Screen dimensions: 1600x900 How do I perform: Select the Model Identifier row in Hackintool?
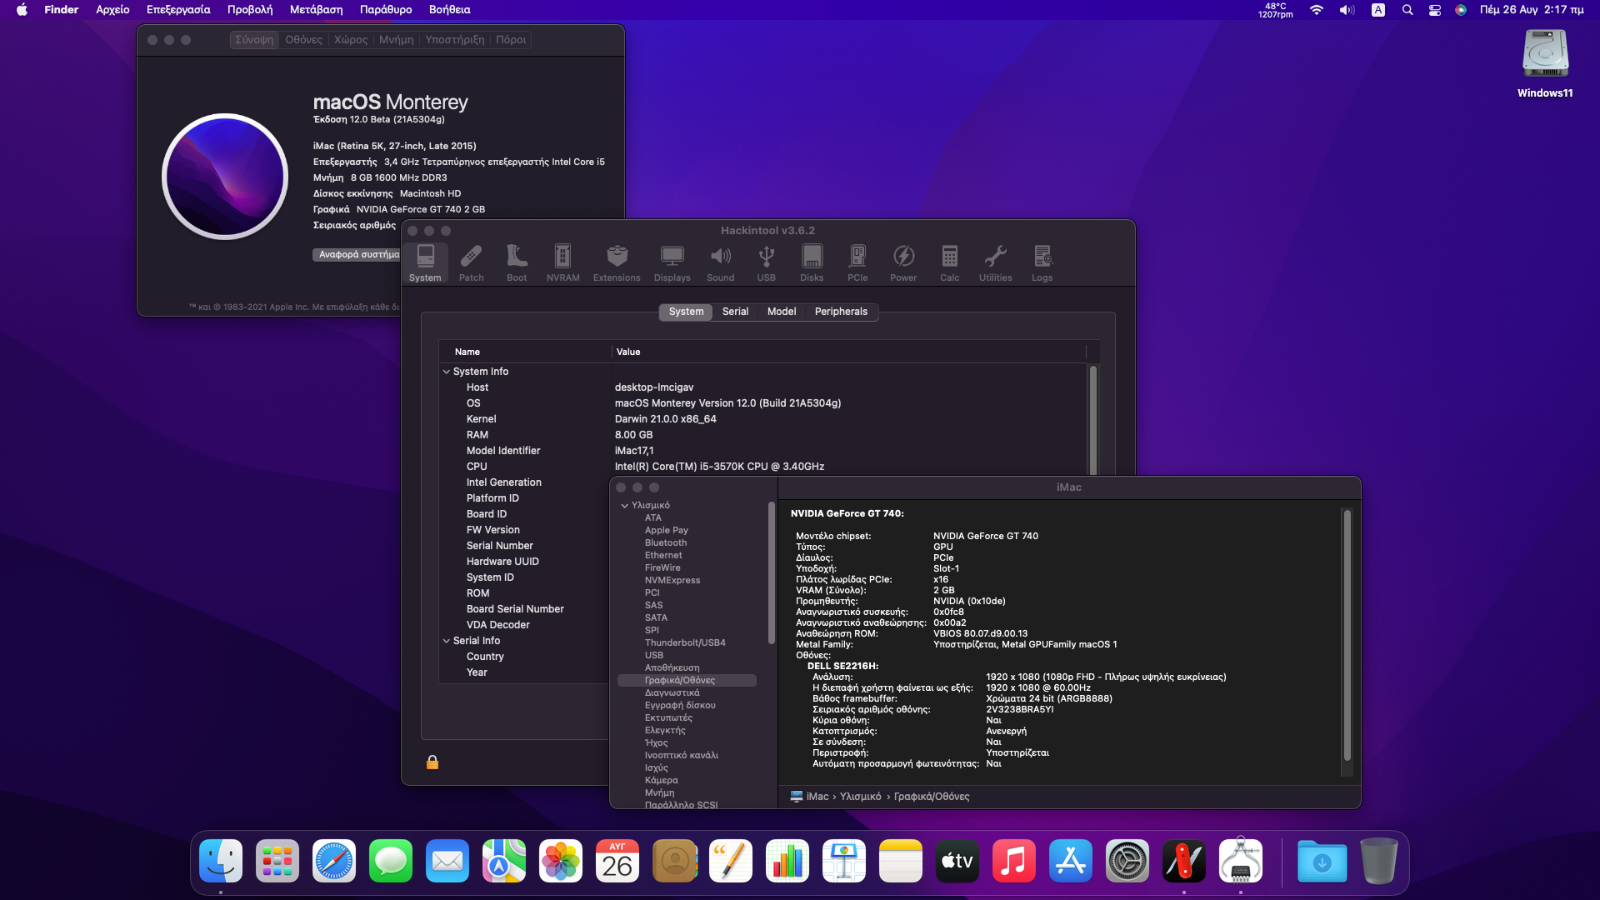pyautogui.click(x=764, y=451)
